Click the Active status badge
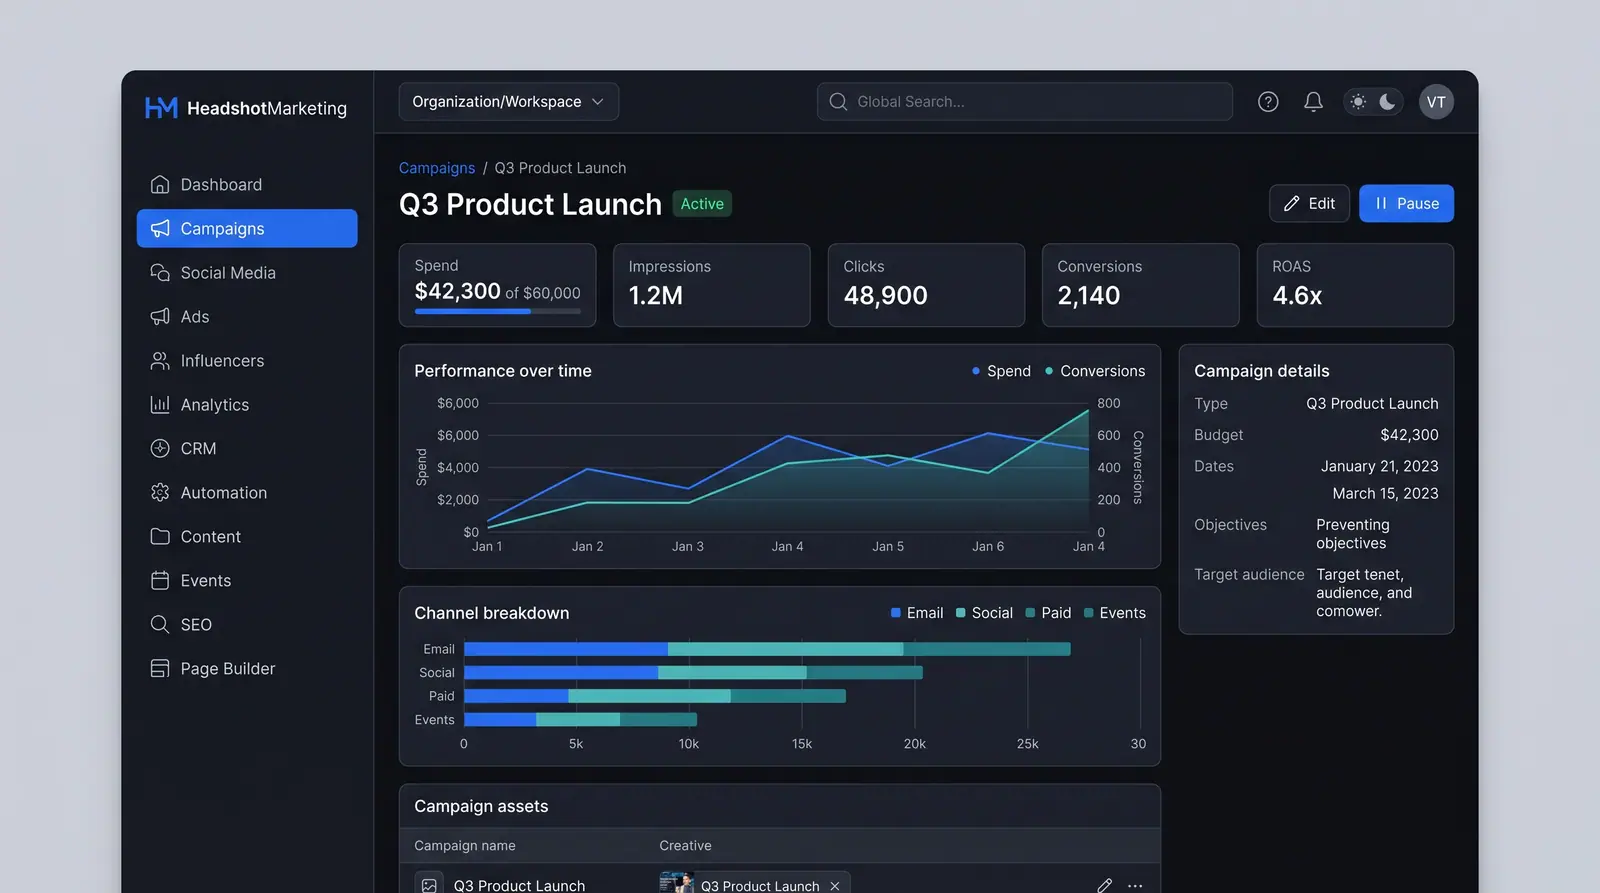This screenshot has height=893, width=1600. click(x=702, y=203)
